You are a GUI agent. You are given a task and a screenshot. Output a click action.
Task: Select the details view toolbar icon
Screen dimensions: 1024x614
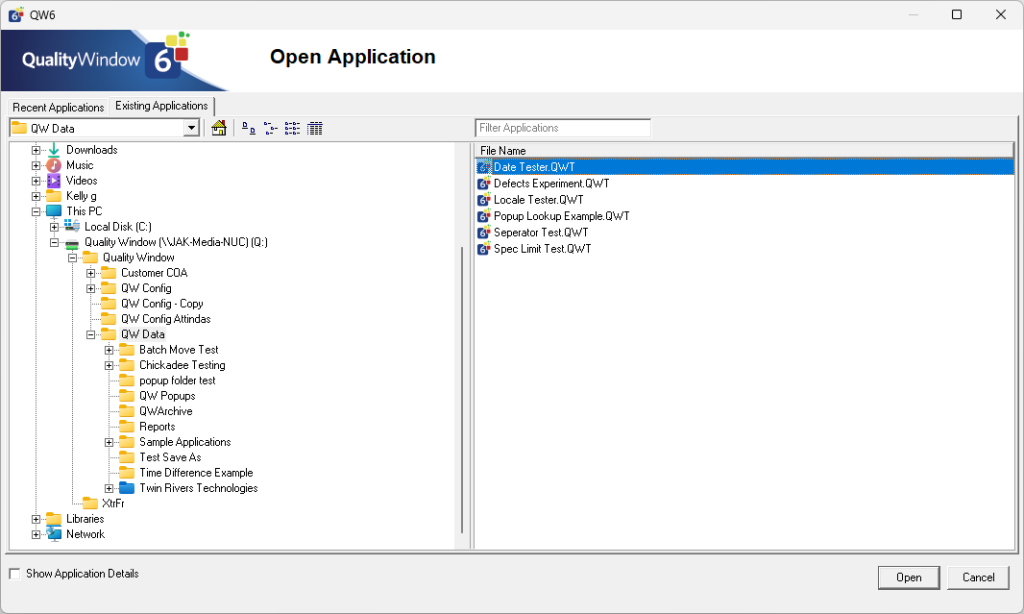pyautogui.click(x=316, y=128)
